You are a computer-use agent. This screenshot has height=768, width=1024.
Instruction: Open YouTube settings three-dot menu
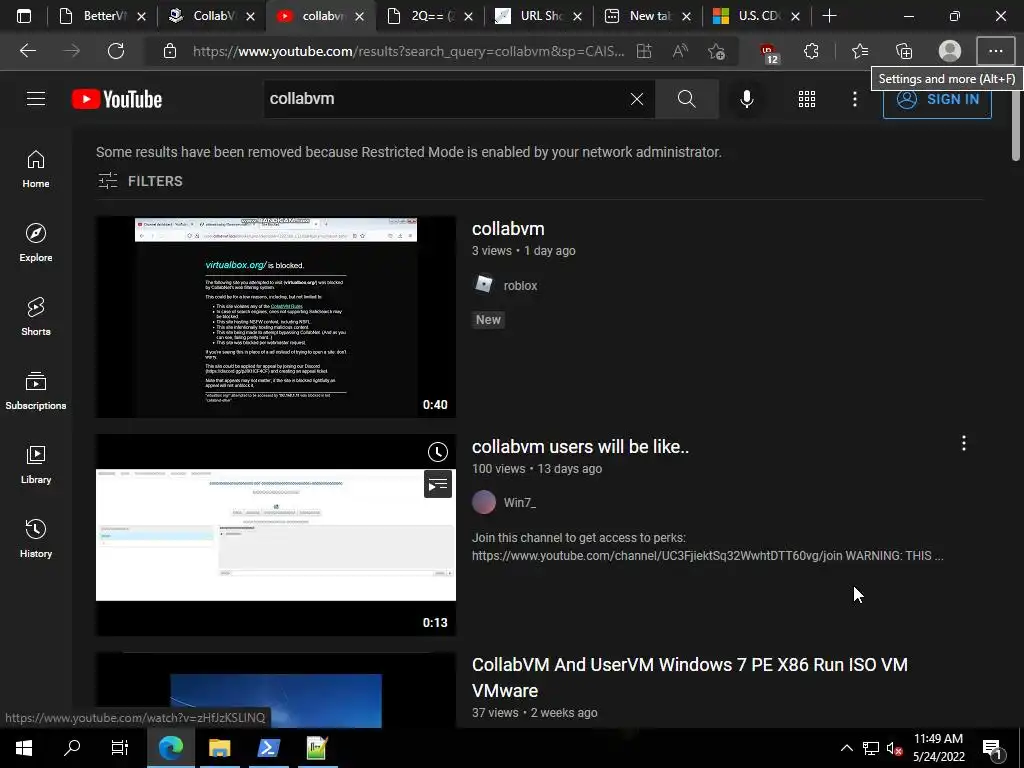click(854, 99)
